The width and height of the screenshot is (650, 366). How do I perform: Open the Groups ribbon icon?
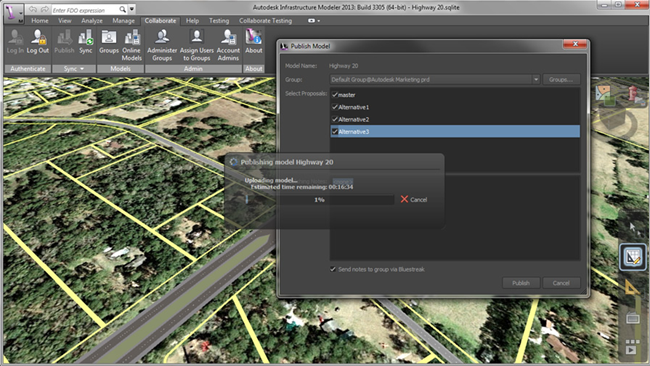tap(109, 42)
